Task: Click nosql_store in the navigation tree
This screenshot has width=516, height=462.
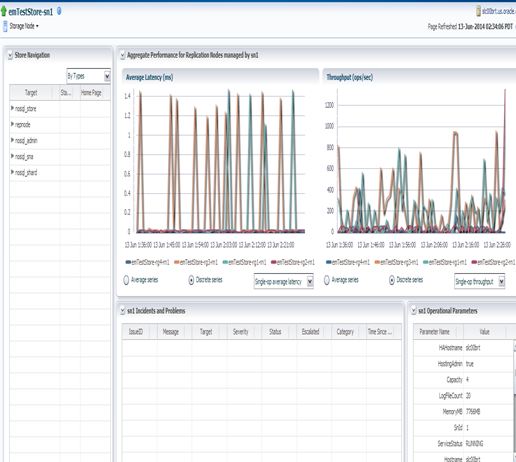Action: click(x=26, y=109)
